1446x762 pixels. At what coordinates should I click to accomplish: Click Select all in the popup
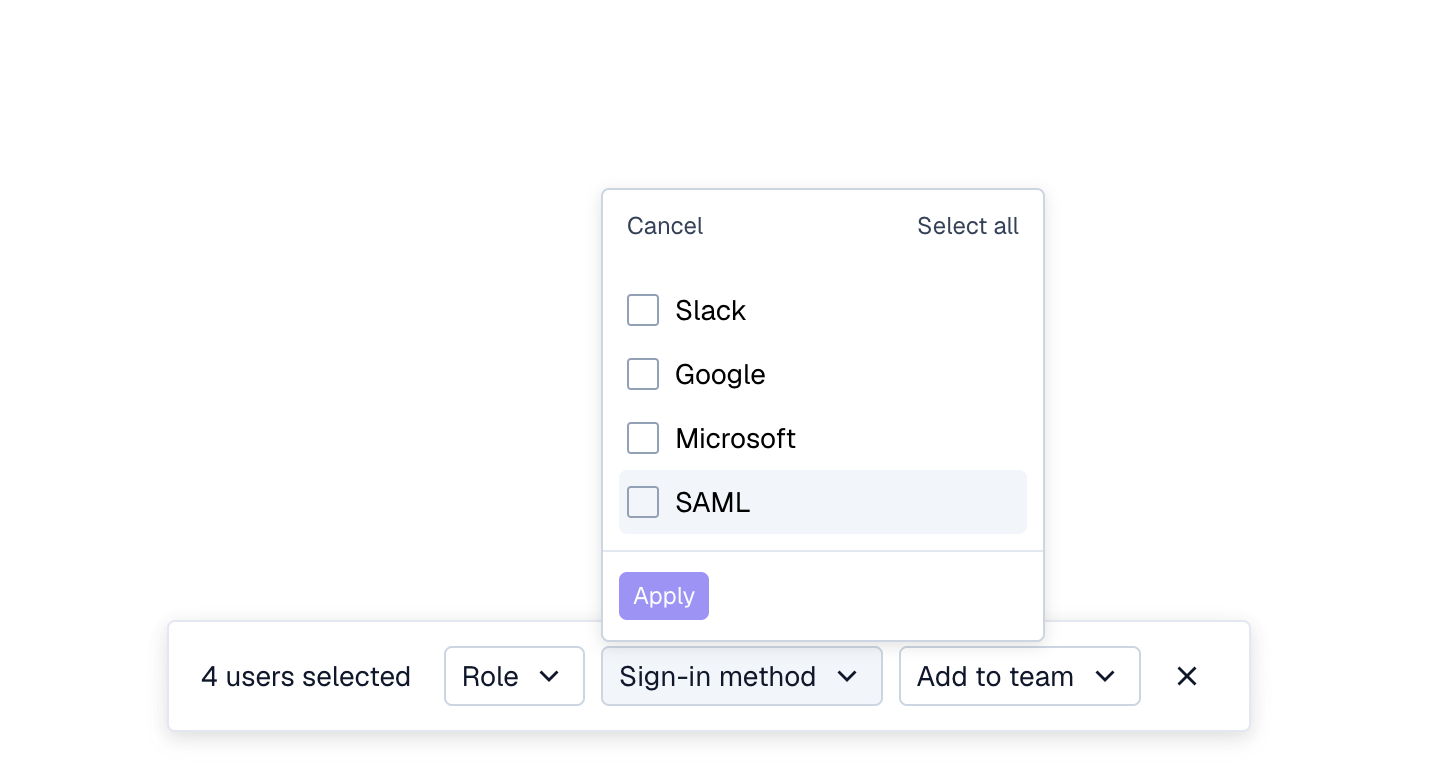coord(968,226)
